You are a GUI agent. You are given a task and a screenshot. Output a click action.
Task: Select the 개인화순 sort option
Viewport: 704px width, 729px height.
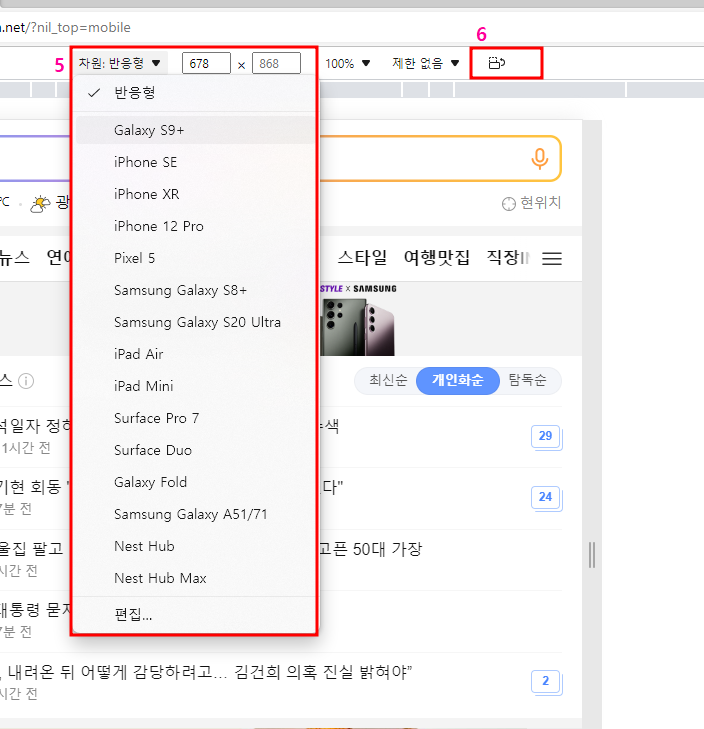click(x=458, y=381)
